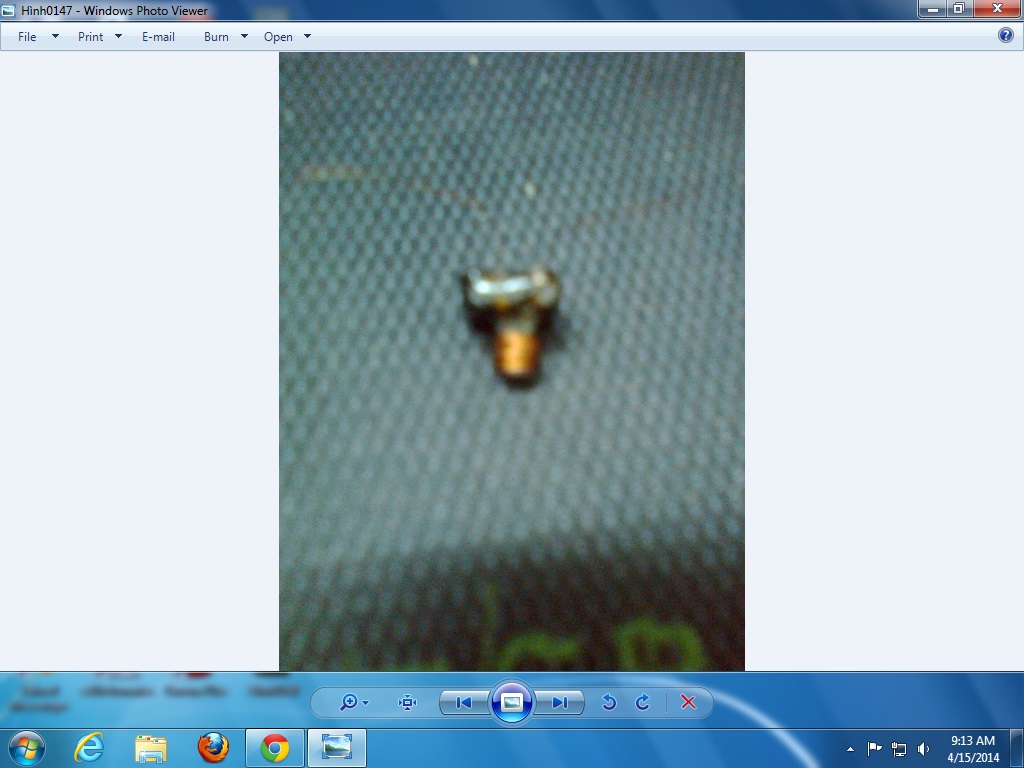Open Photo Viewer help icon

(1006, 35)
